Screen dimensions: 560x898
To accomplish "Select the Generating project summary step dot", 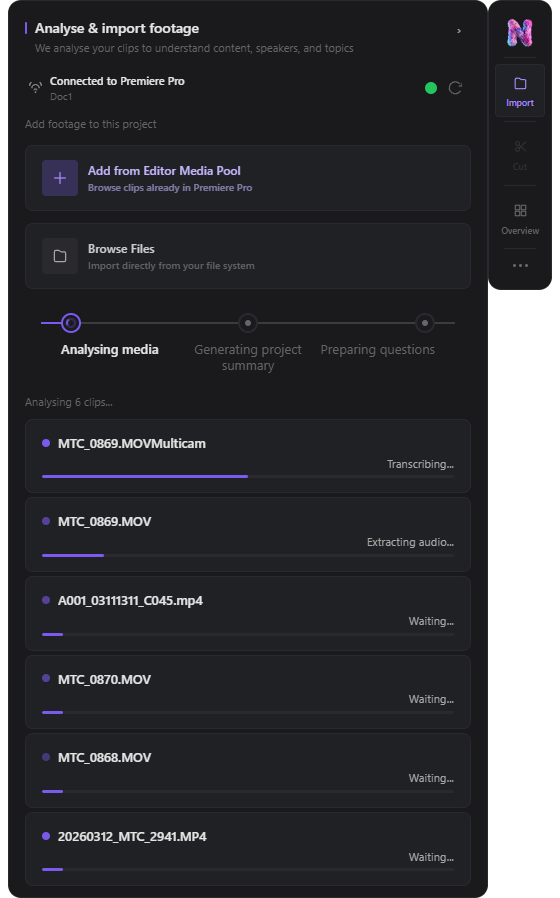I will [x=248, y=323].
